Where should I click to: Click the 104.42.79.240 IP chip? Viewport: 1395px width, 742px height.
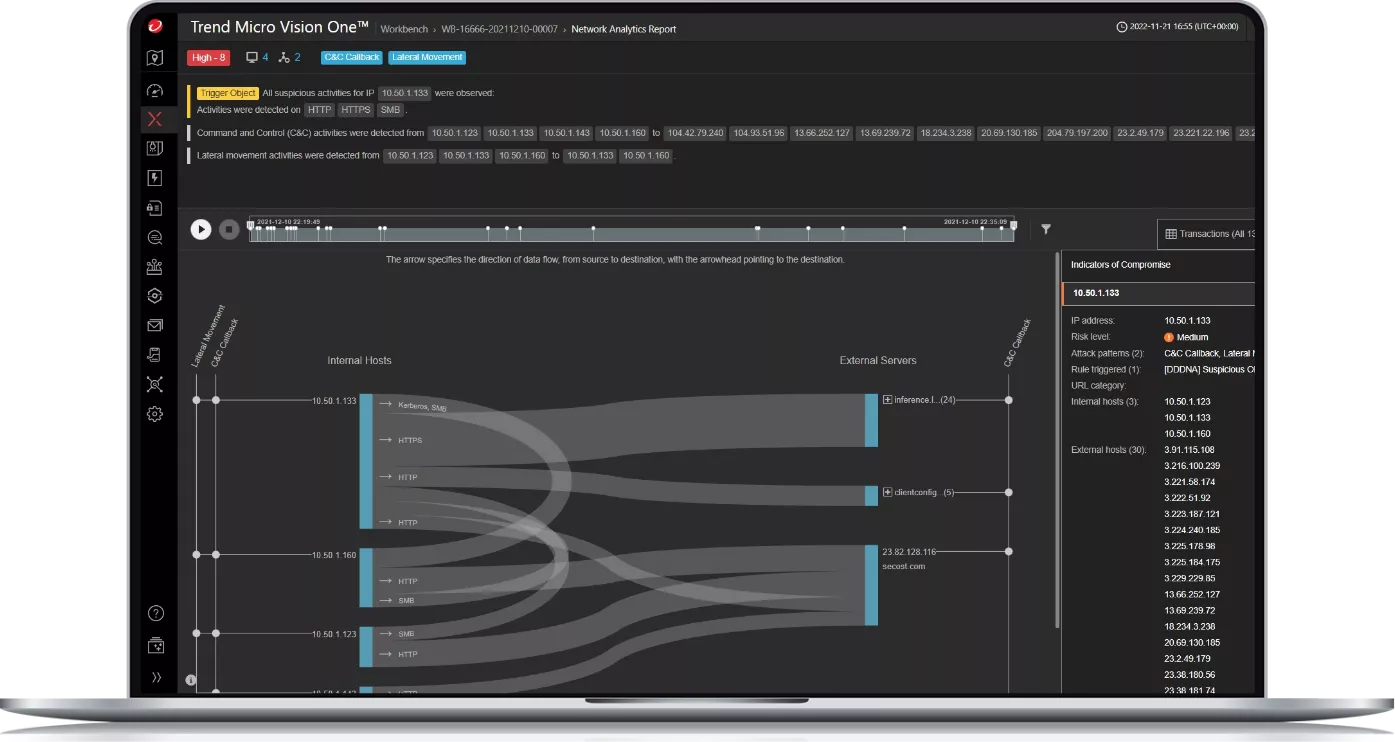[x=695, y=133]
